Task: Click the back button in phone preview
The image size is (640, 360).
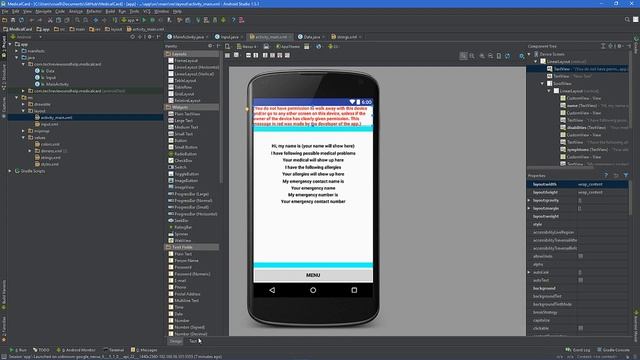Action: [x=272, y=290]
